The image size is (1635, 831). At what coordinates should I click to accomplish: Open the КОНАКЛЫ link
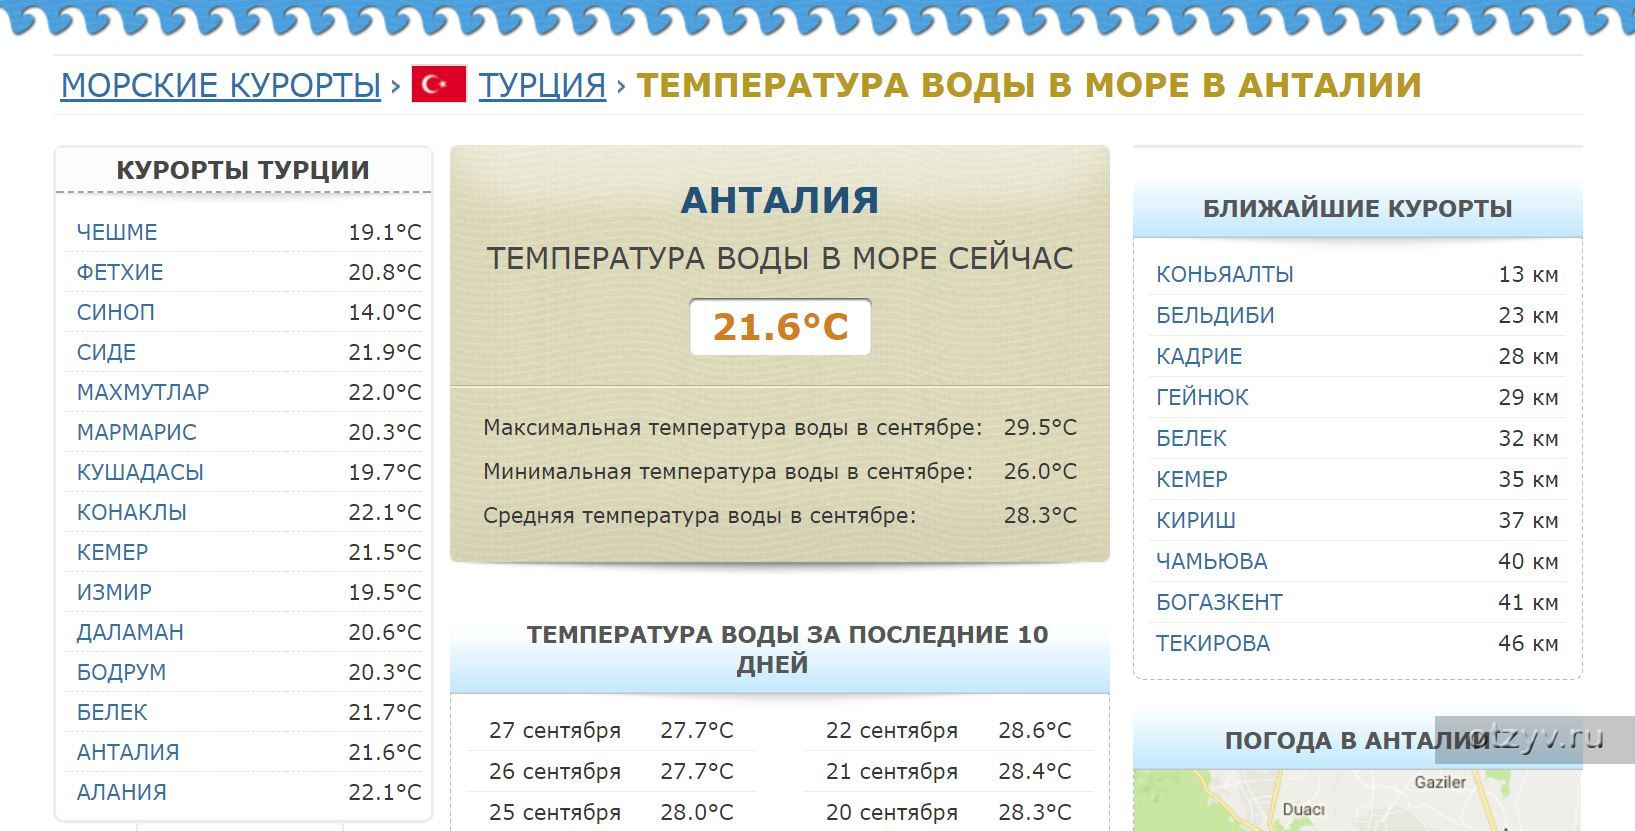132,512
